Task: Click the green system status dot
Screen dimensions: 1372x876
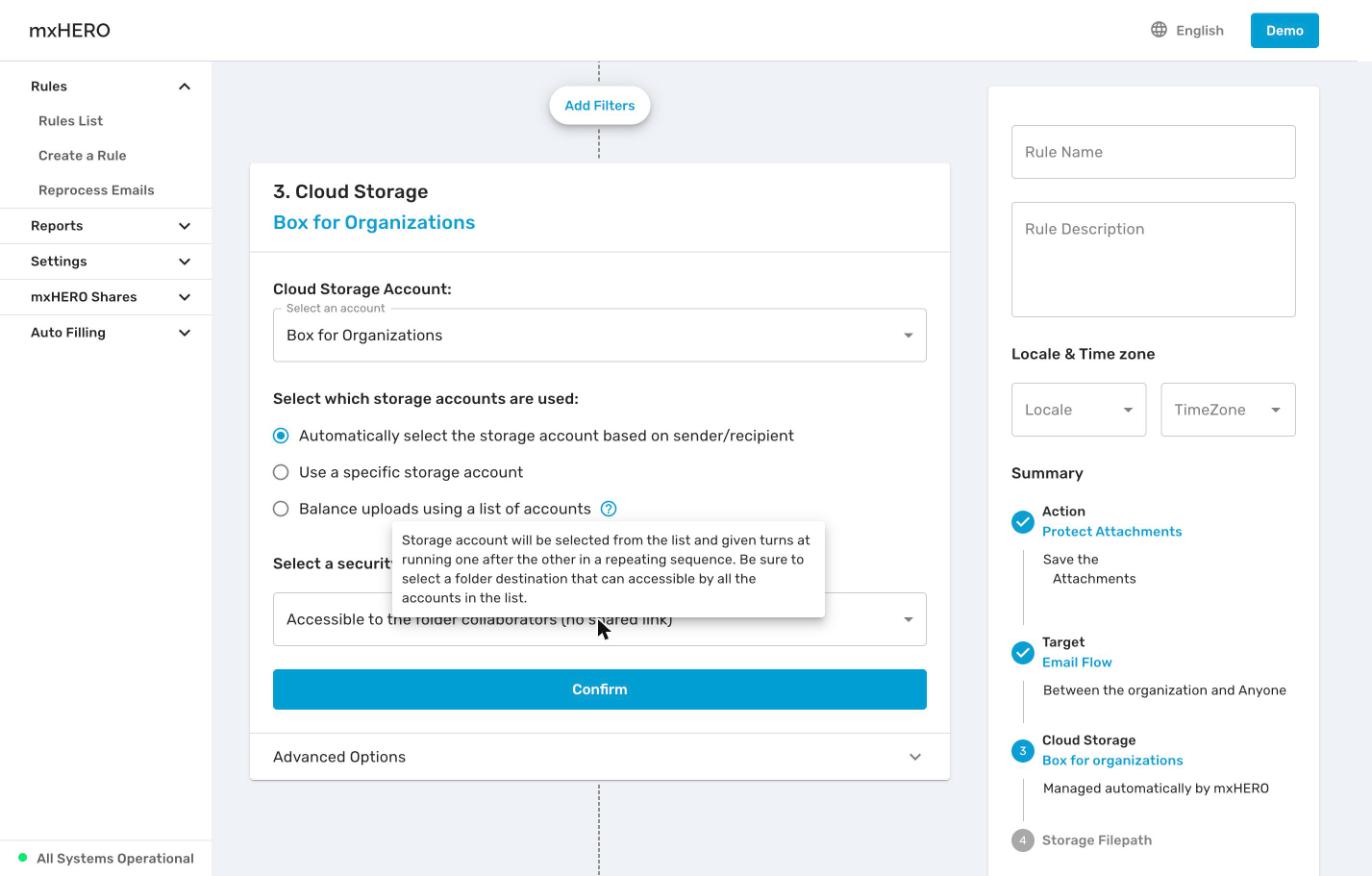Action: tap(23, 858)
